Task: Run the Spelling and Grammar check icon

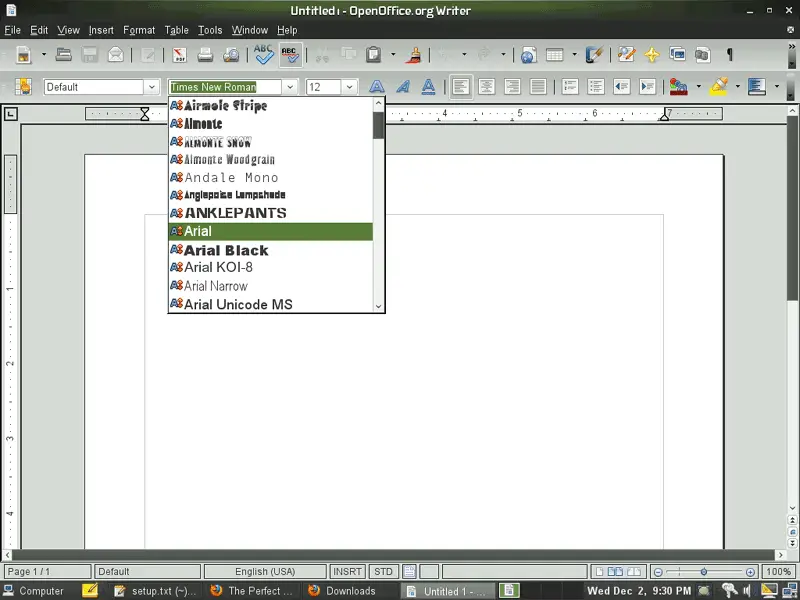Action: (x=264, y=55)
